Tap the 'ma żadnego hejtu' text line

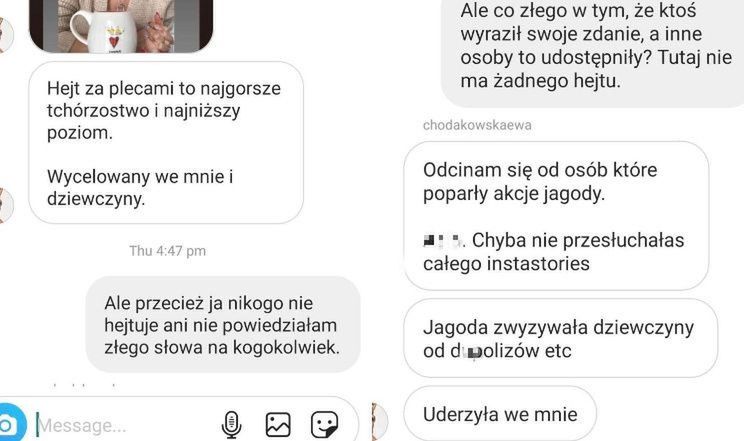(x=540, y=81)
